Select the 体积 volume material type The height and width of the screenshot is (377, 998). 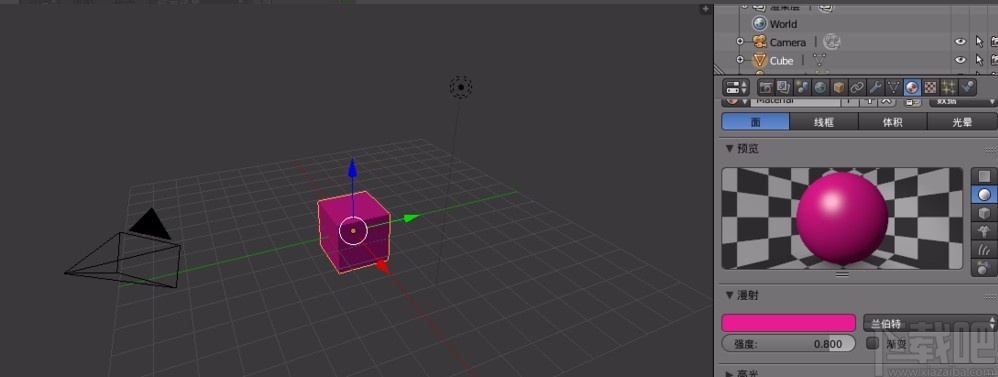[x=893, y=122]
